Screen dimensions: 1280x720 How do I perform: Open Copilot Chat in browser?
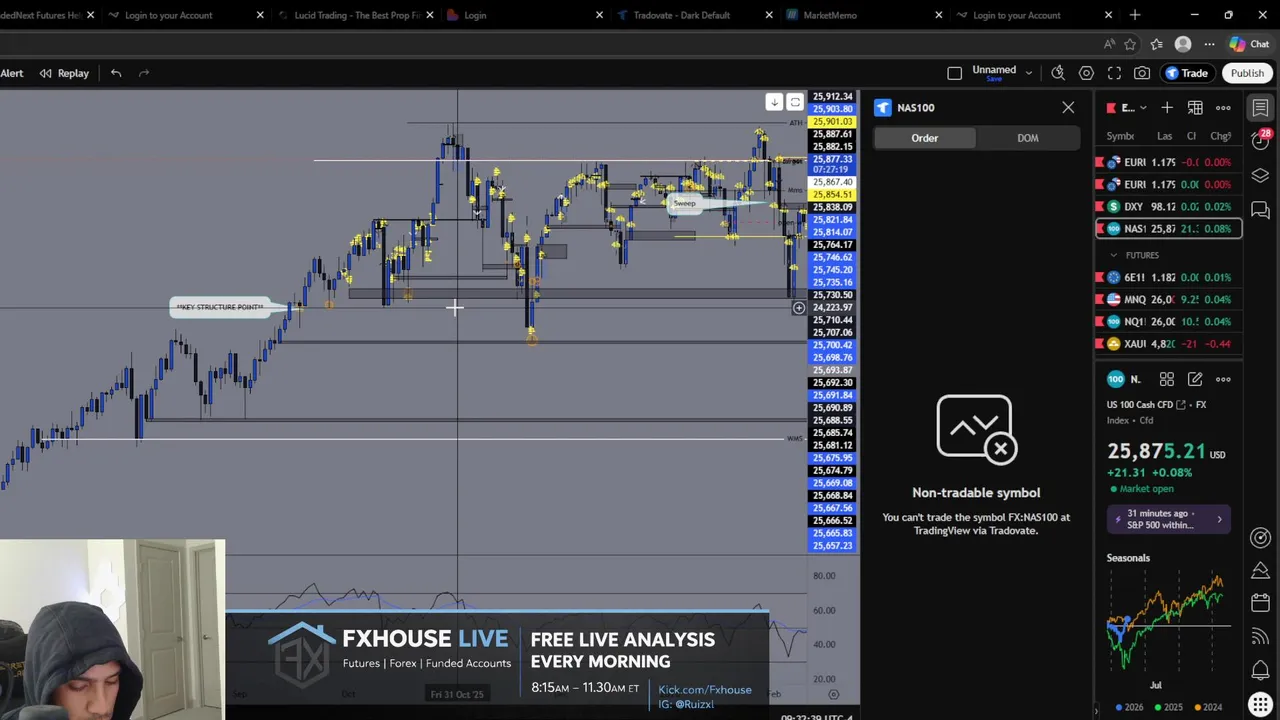pyautogui.click(x=1249, y=44)
